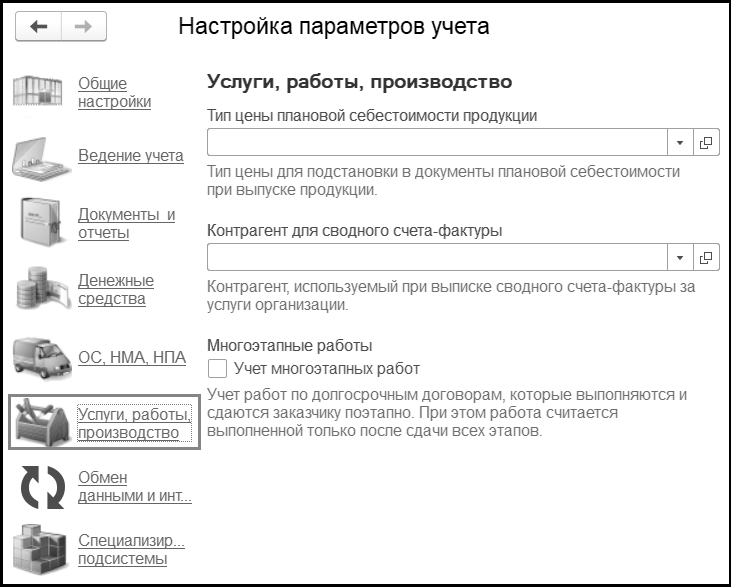Open the Ведение учета section
731x588 pixels.
click(x=131, y=155)
